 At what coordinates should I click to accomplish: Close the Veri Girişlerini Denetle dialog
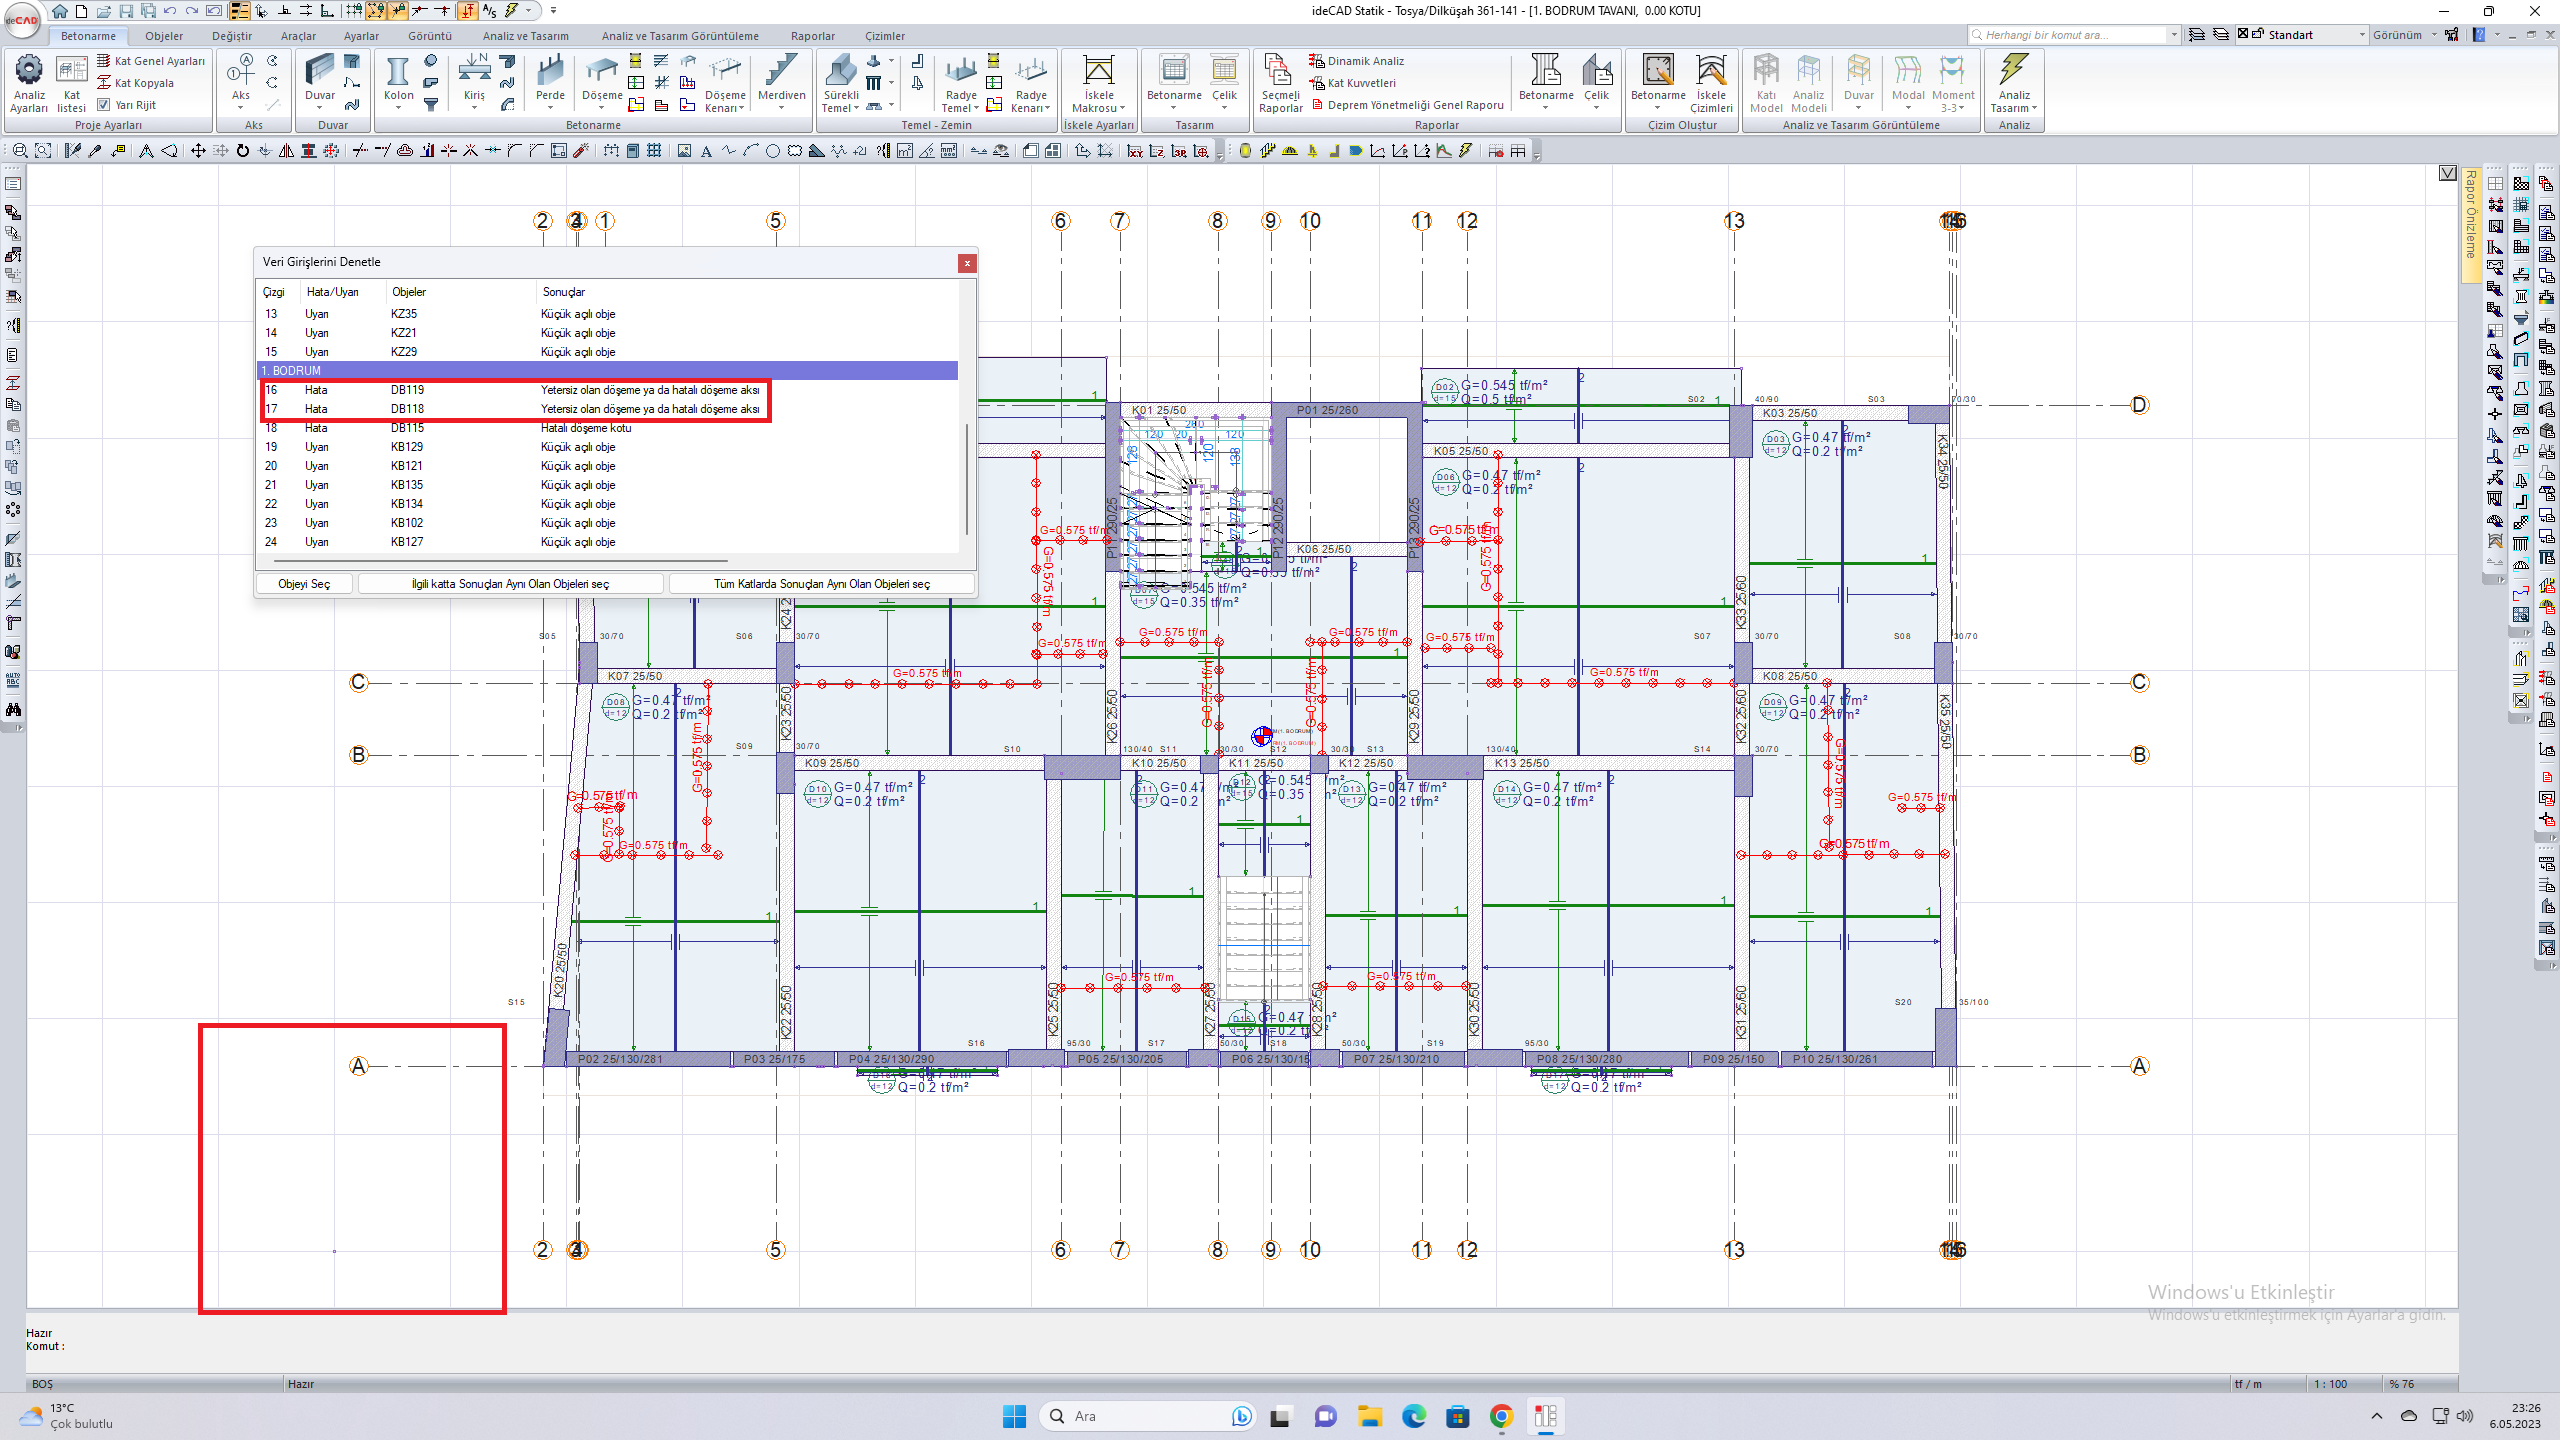click(967, 263)
